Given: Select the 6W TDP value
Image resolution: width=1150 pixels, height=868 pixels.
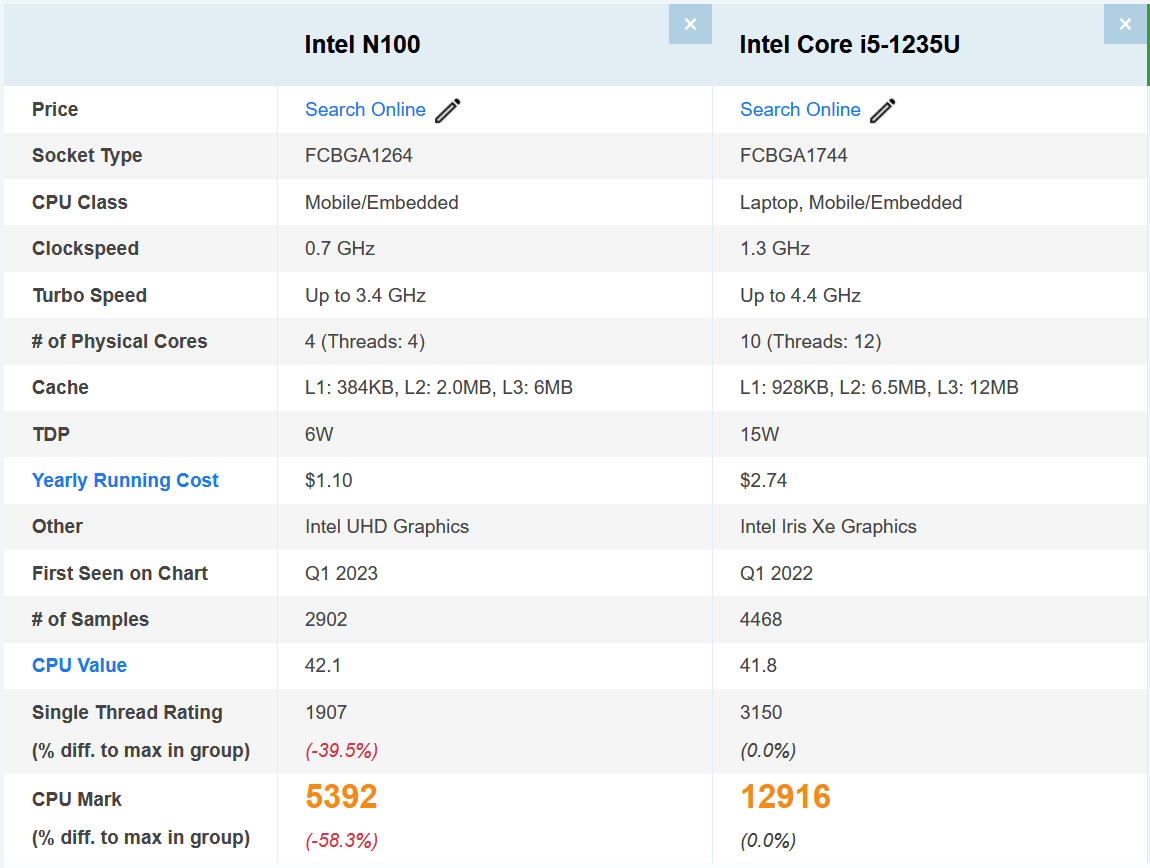Looking at the screenshot, I should click(319, 434).
